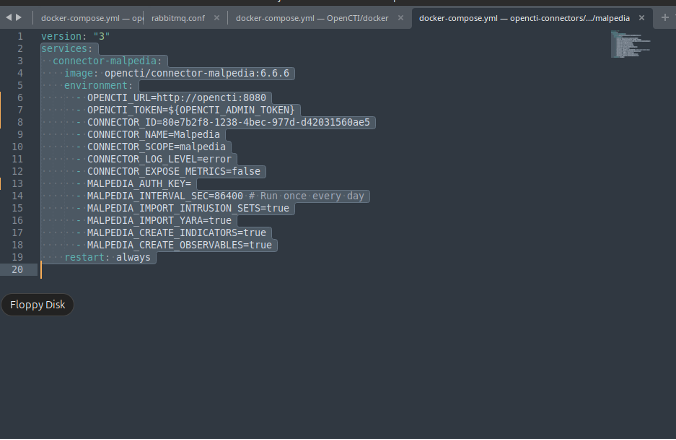Click line number 1 in gutter
The image size is (676, 440).
[20, 36]
